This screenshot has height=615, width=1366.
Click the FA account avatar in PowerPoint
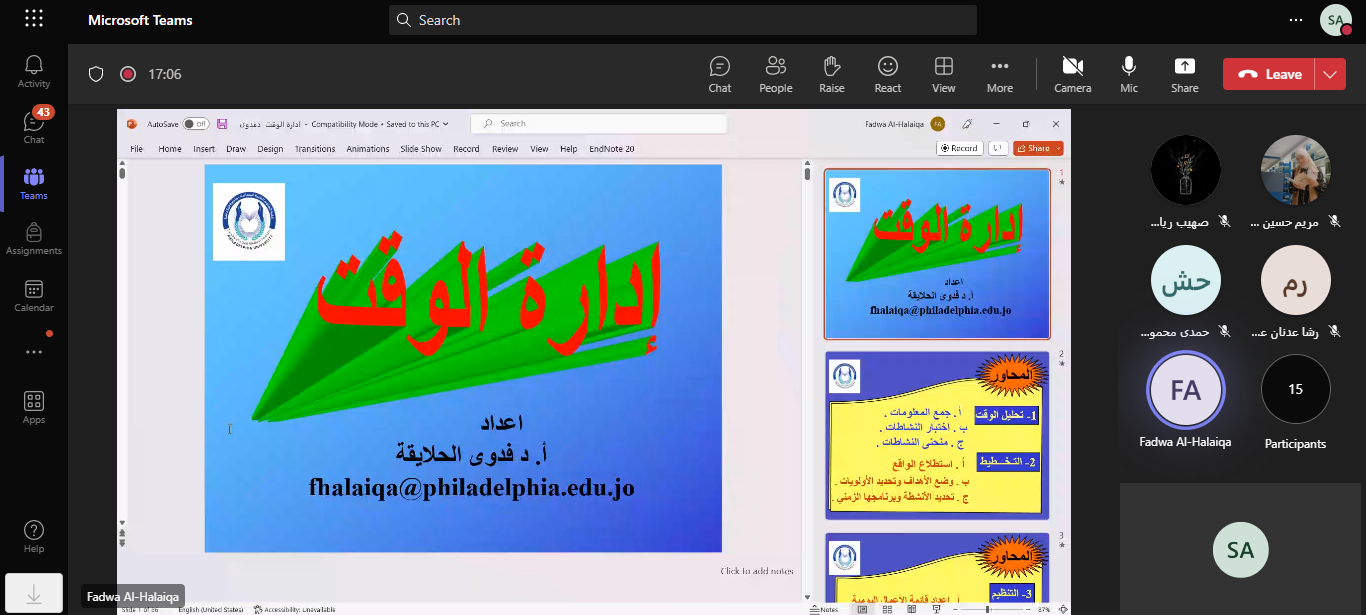937,124
